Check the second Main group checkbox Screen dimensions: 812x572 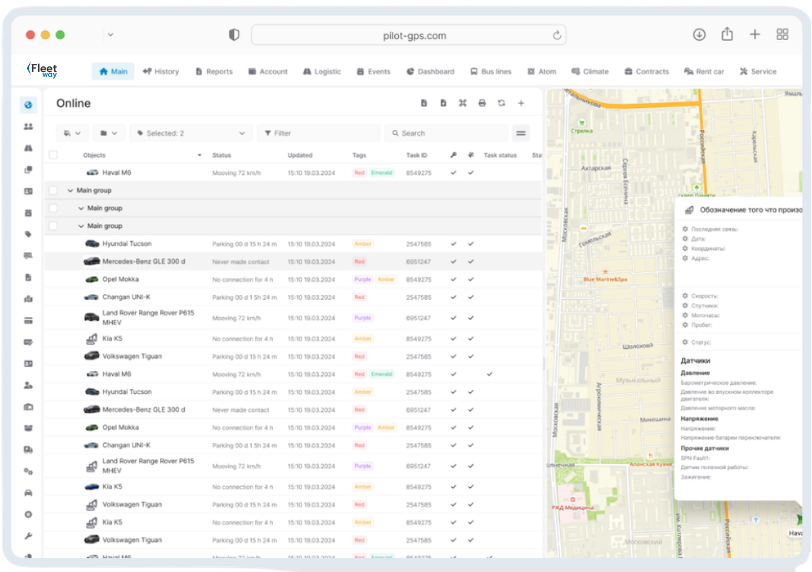(x=53, y=208)
